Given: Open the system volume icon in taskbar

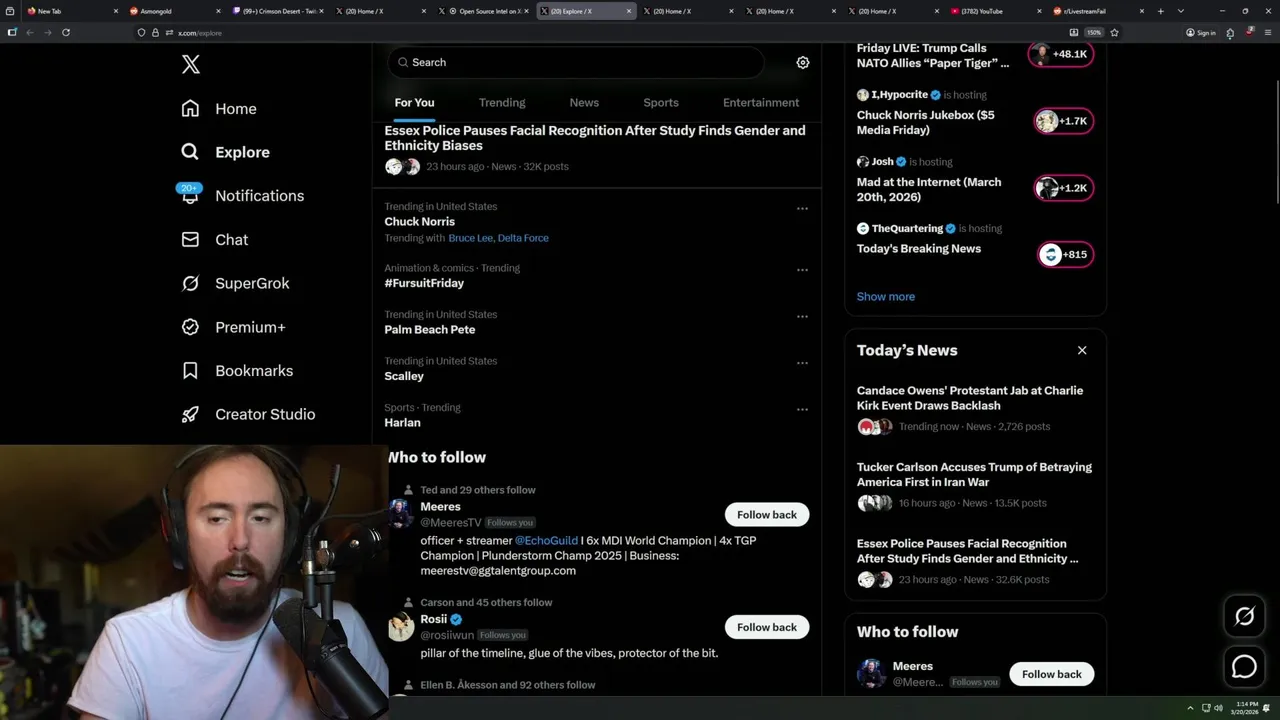Looking at the screenshot, I should (1218, 708).
